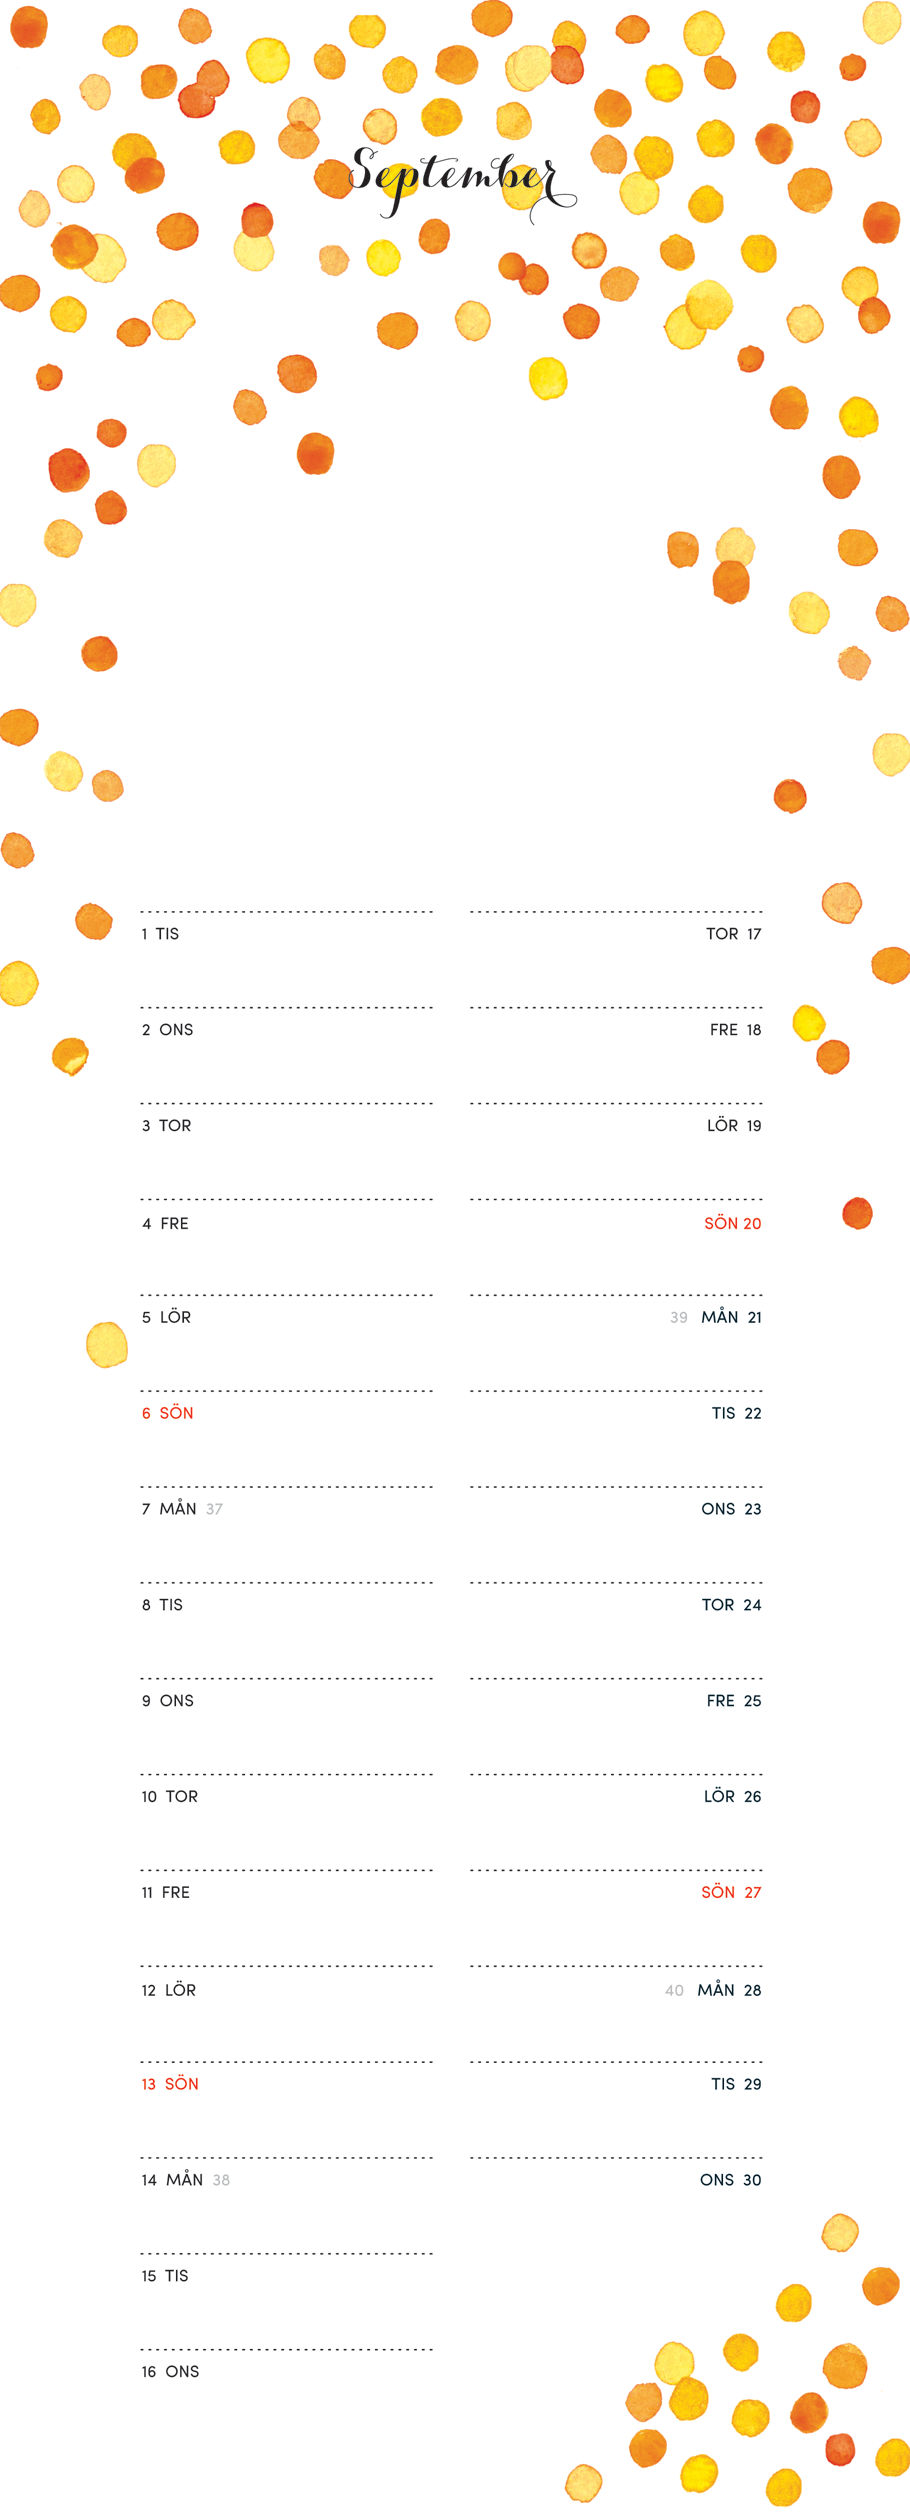Image resolution: width=910 pixels, height=2517 pixels.
Task: Select the 1 TIS date entry
Action: point(160,934)
